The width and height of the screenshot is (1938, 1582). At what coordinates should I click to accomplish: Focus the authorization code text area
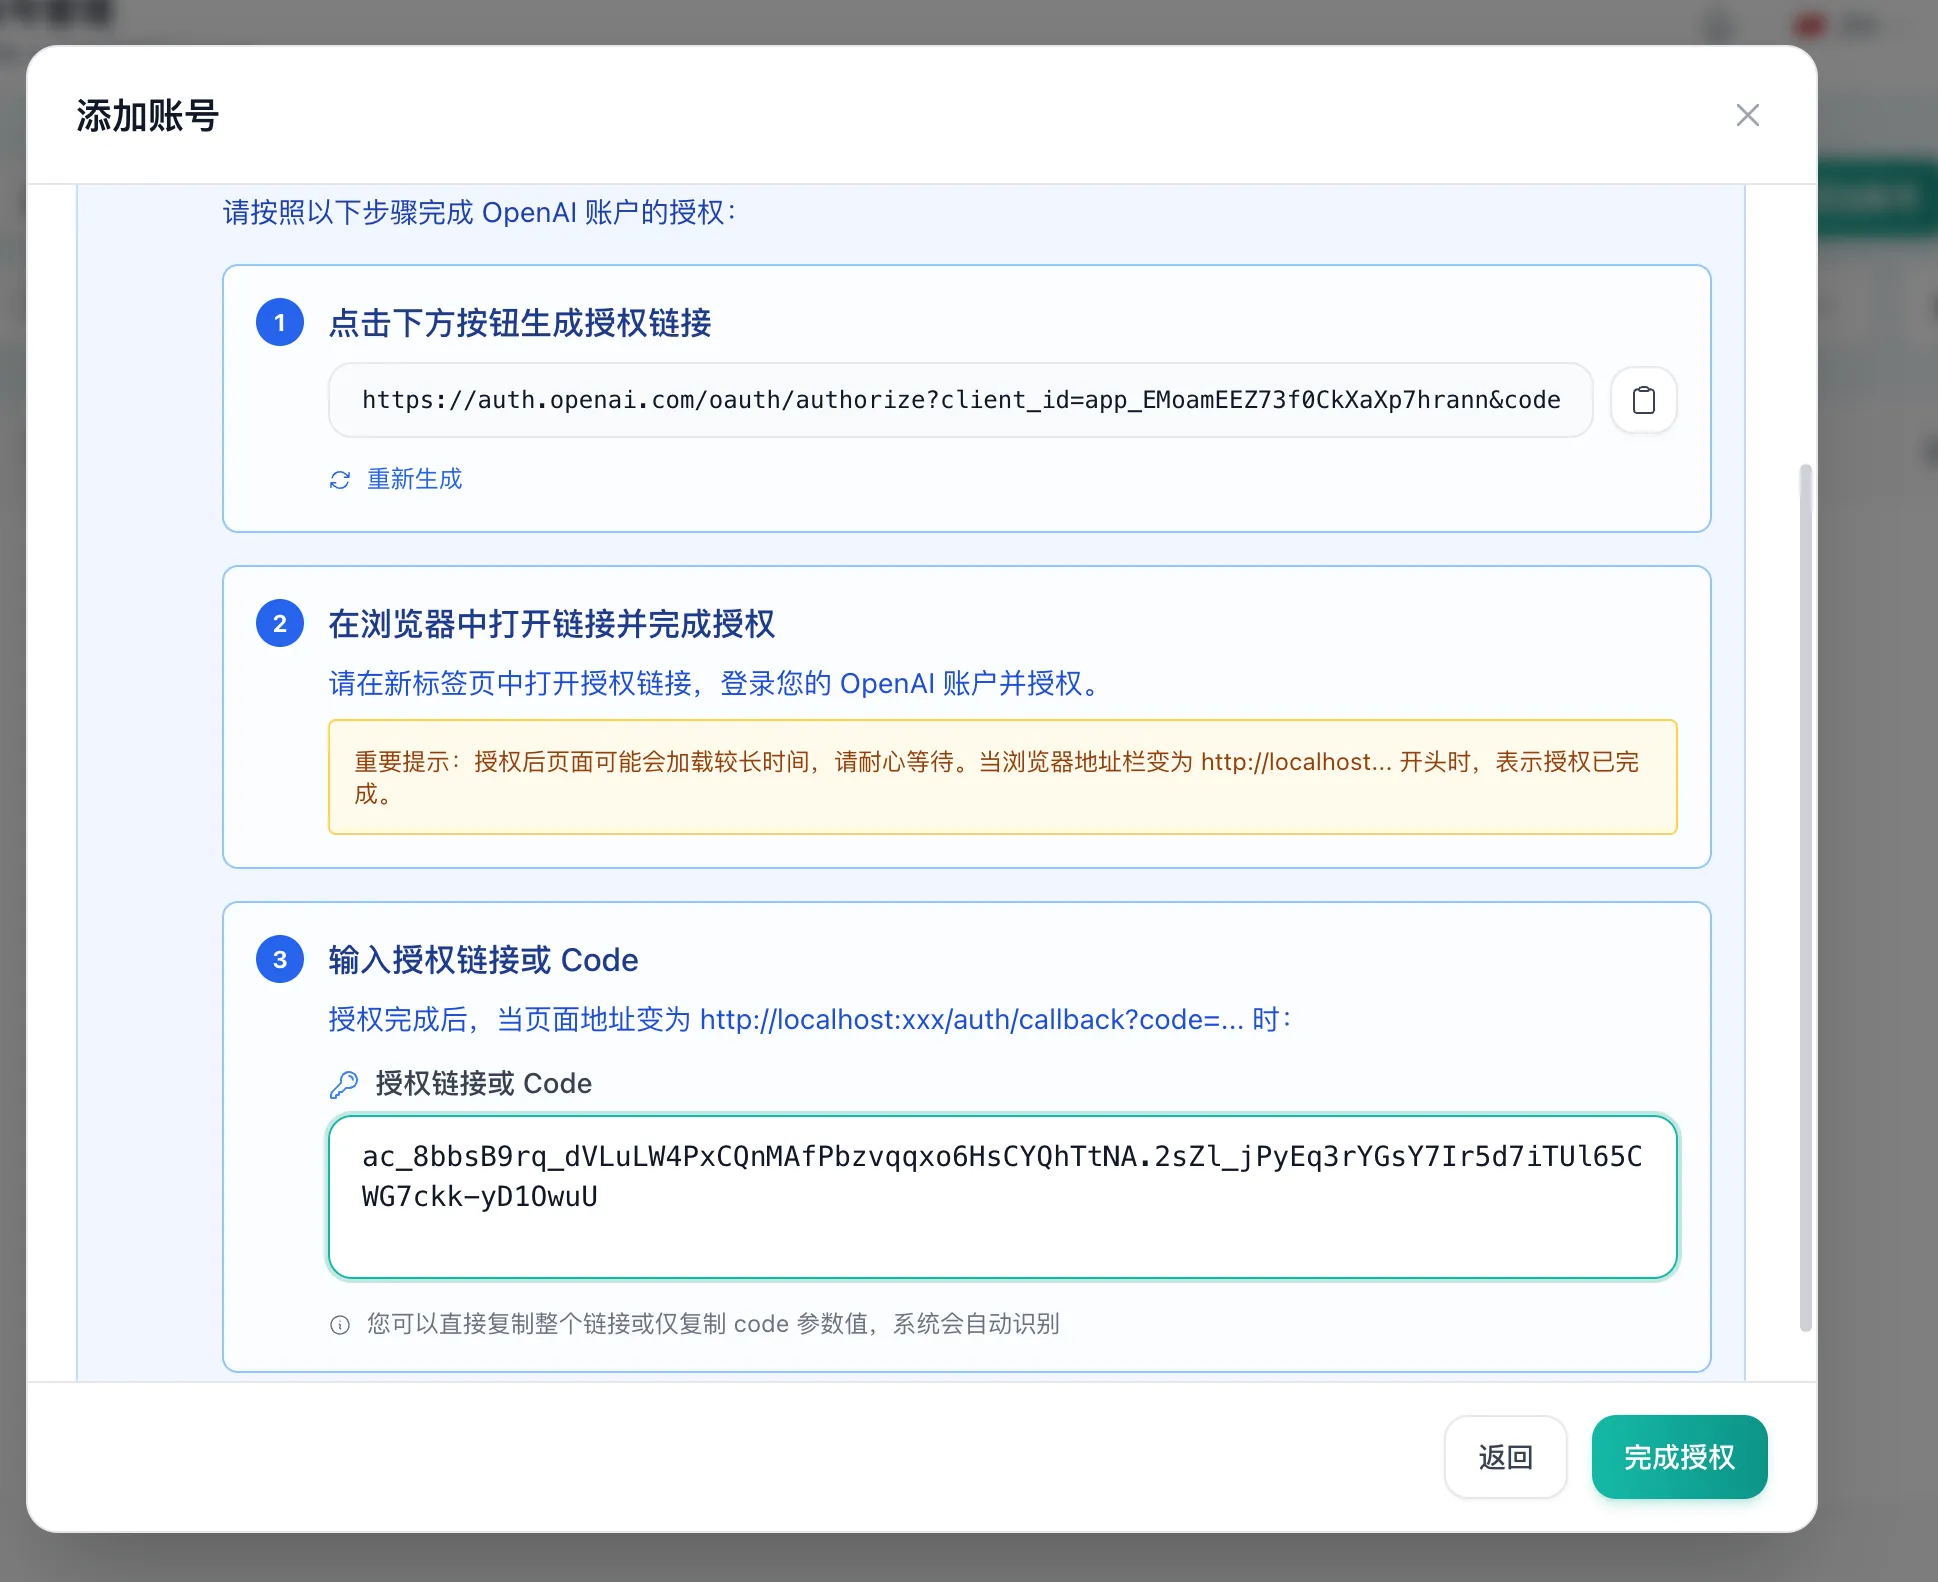[x=1002, y=1196]
